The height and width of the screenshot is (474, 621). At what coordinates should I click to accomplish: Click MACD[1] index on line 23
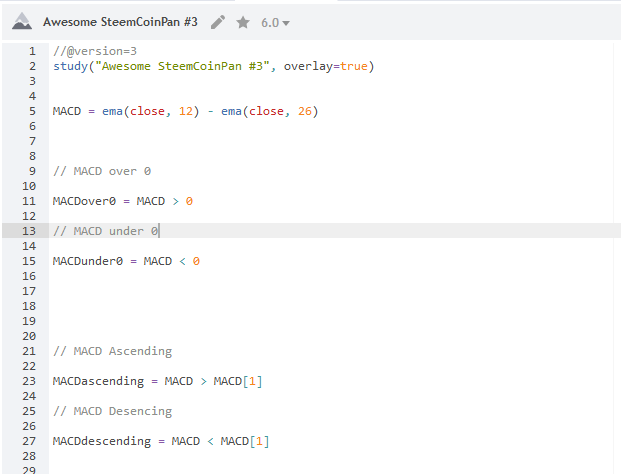coord(238,381)
